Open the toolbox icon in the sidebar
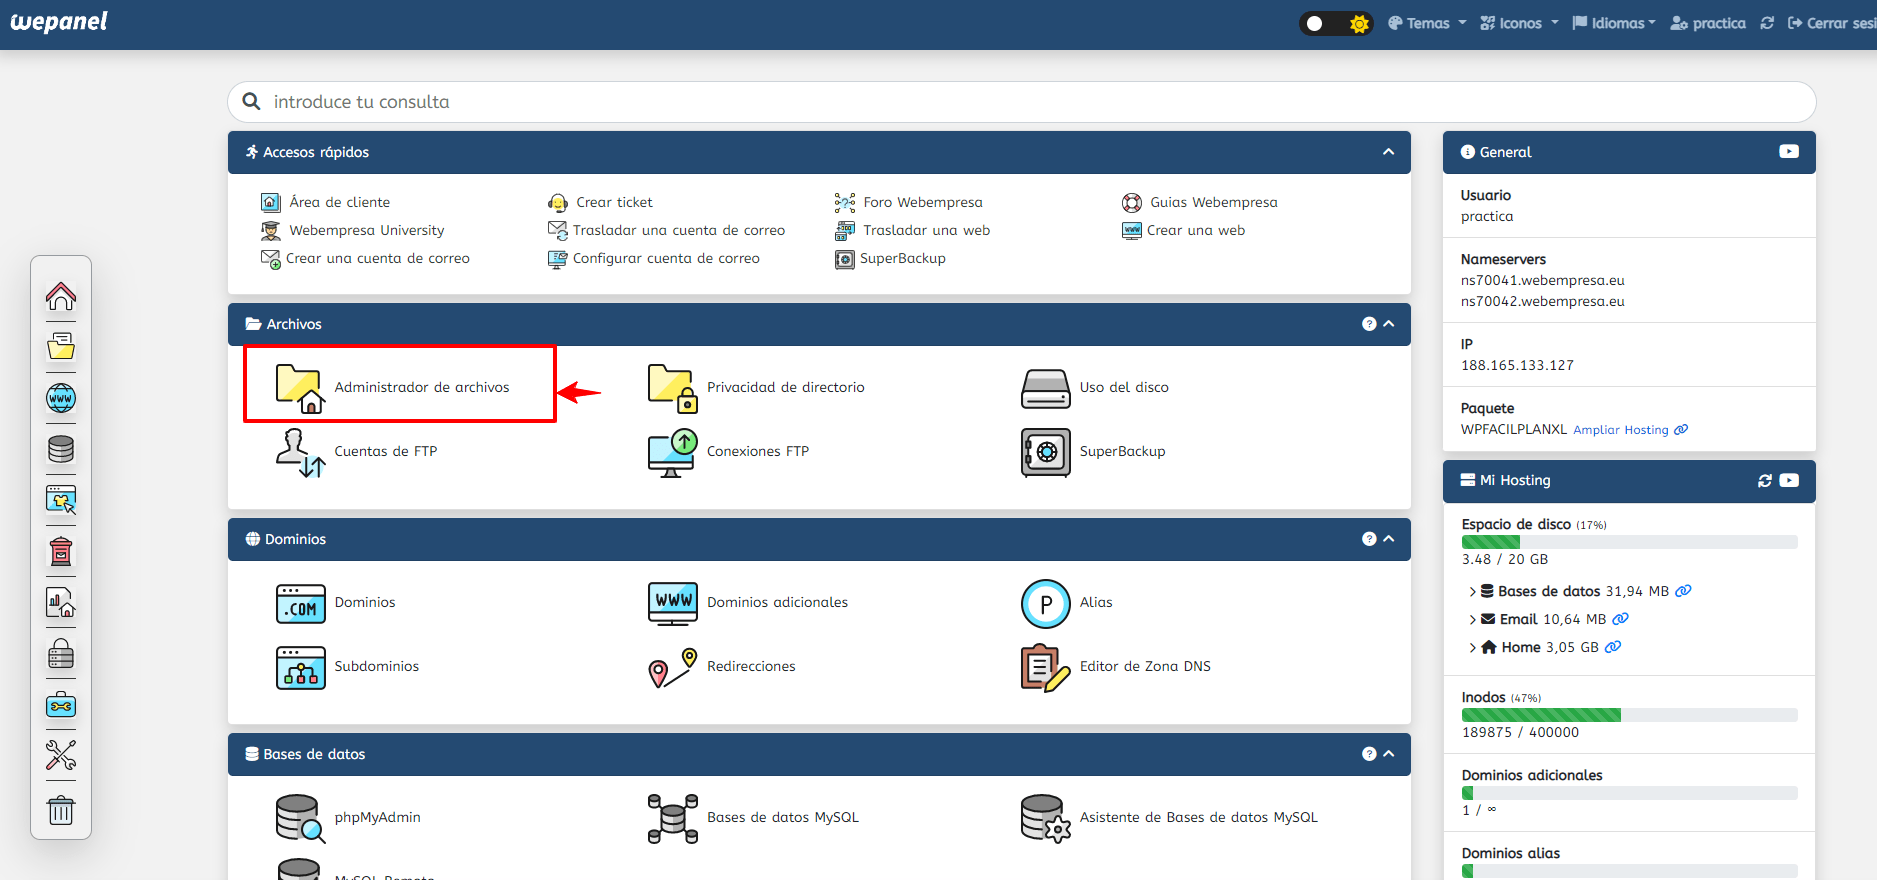Viewport: 1877px width, 880px height. [61, 705]
